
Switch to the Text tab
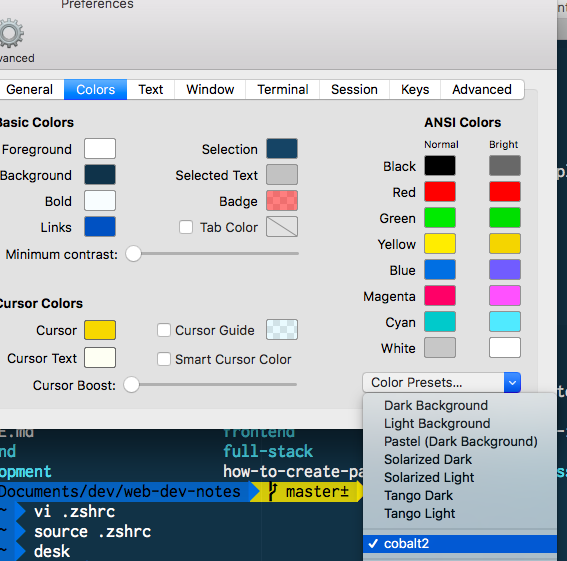[151, 89]
